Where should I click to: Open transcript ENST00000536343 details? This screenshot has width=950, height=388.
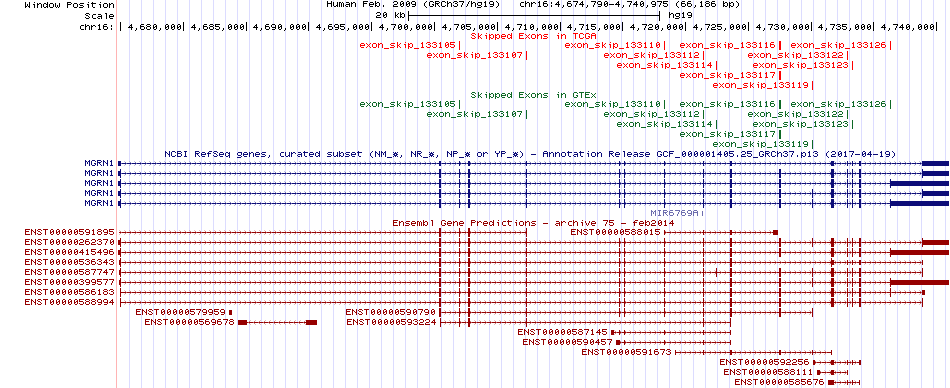[70, 262]
